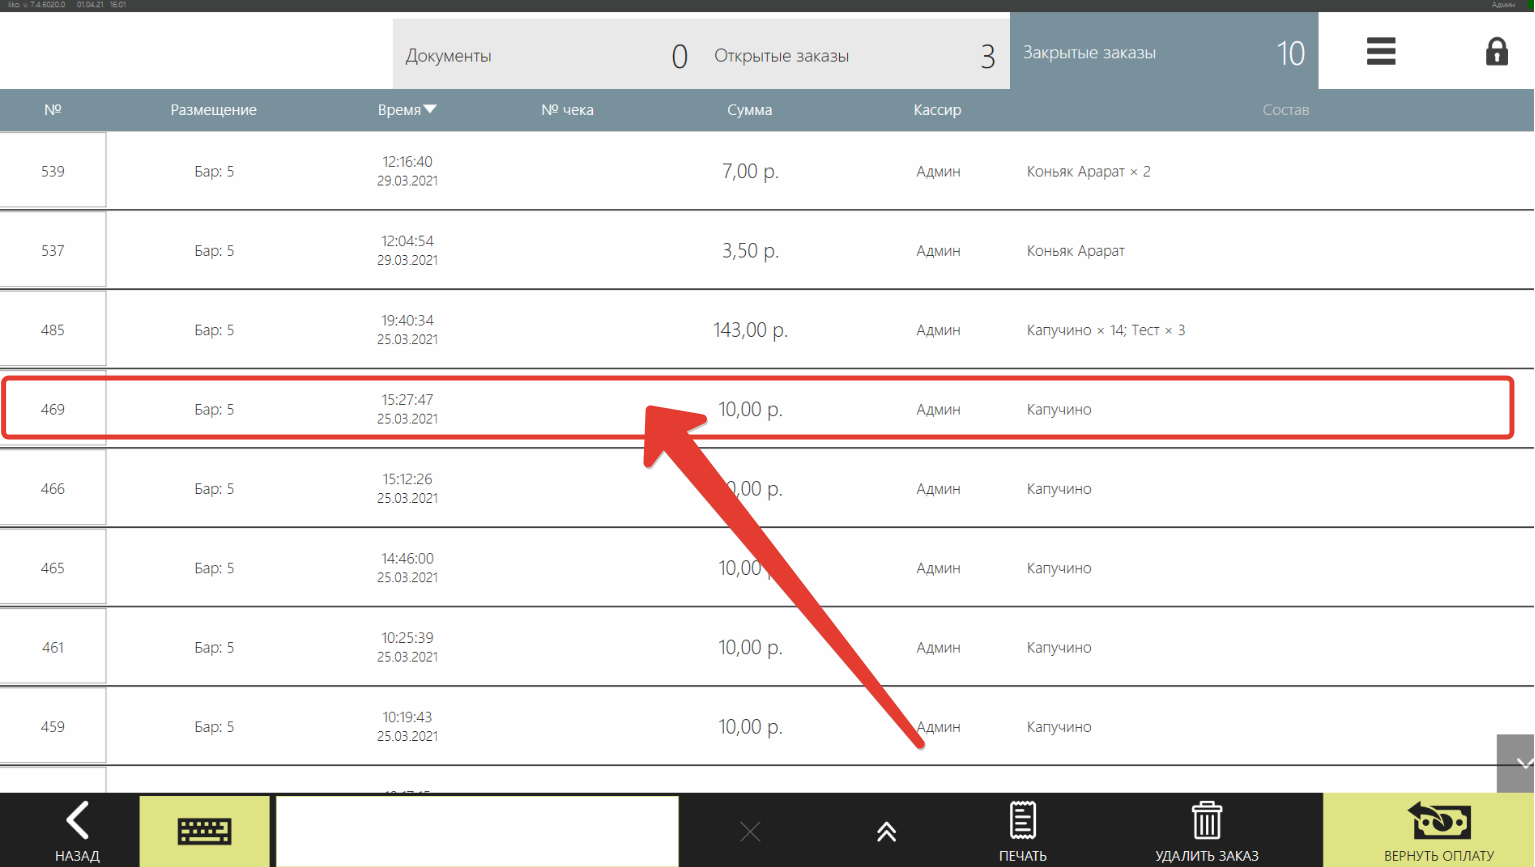Lock the terminal with padlock icon
This screenshot has height=867, width=1535.
(1496, 51)
